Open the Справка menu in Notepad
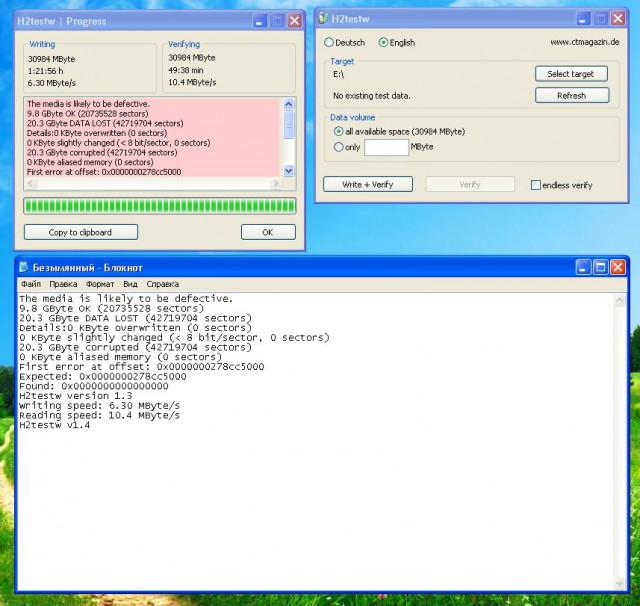The width and height of the screenshot is (640, 606). click(162, 284)
